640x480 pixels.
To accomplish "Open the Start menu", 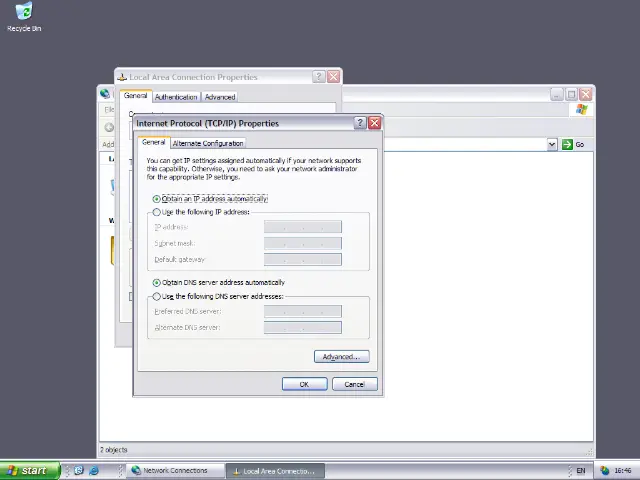I will coord(26,470).
